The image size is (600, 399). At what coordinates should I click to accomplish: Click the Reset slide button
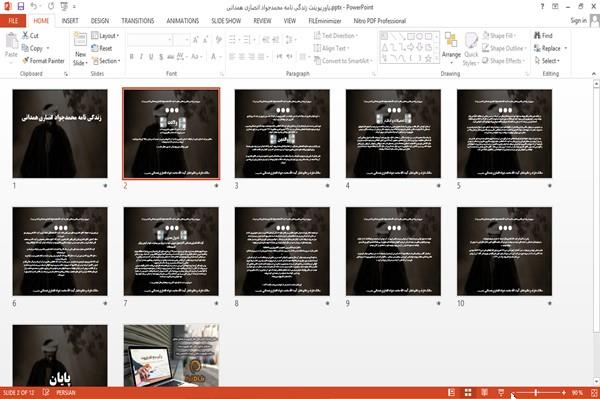102,48
